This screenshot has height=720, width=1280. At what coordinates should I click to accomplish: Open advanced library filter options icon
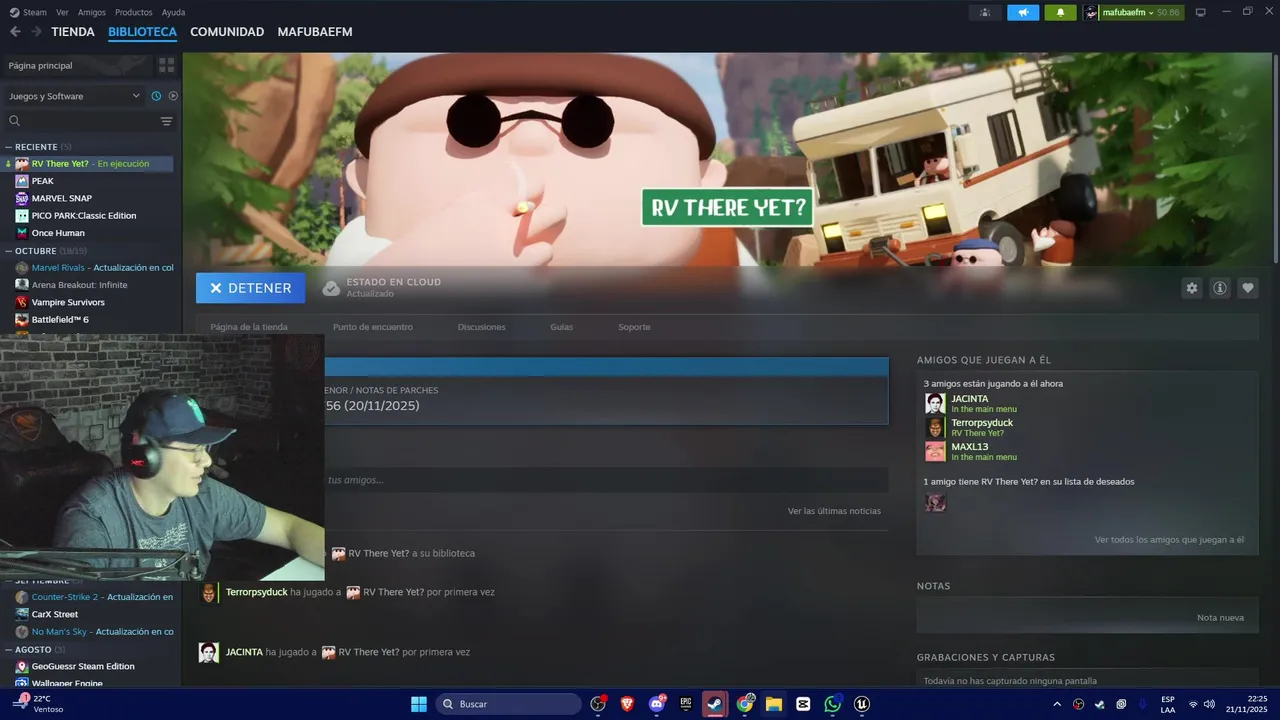point(166,121)
